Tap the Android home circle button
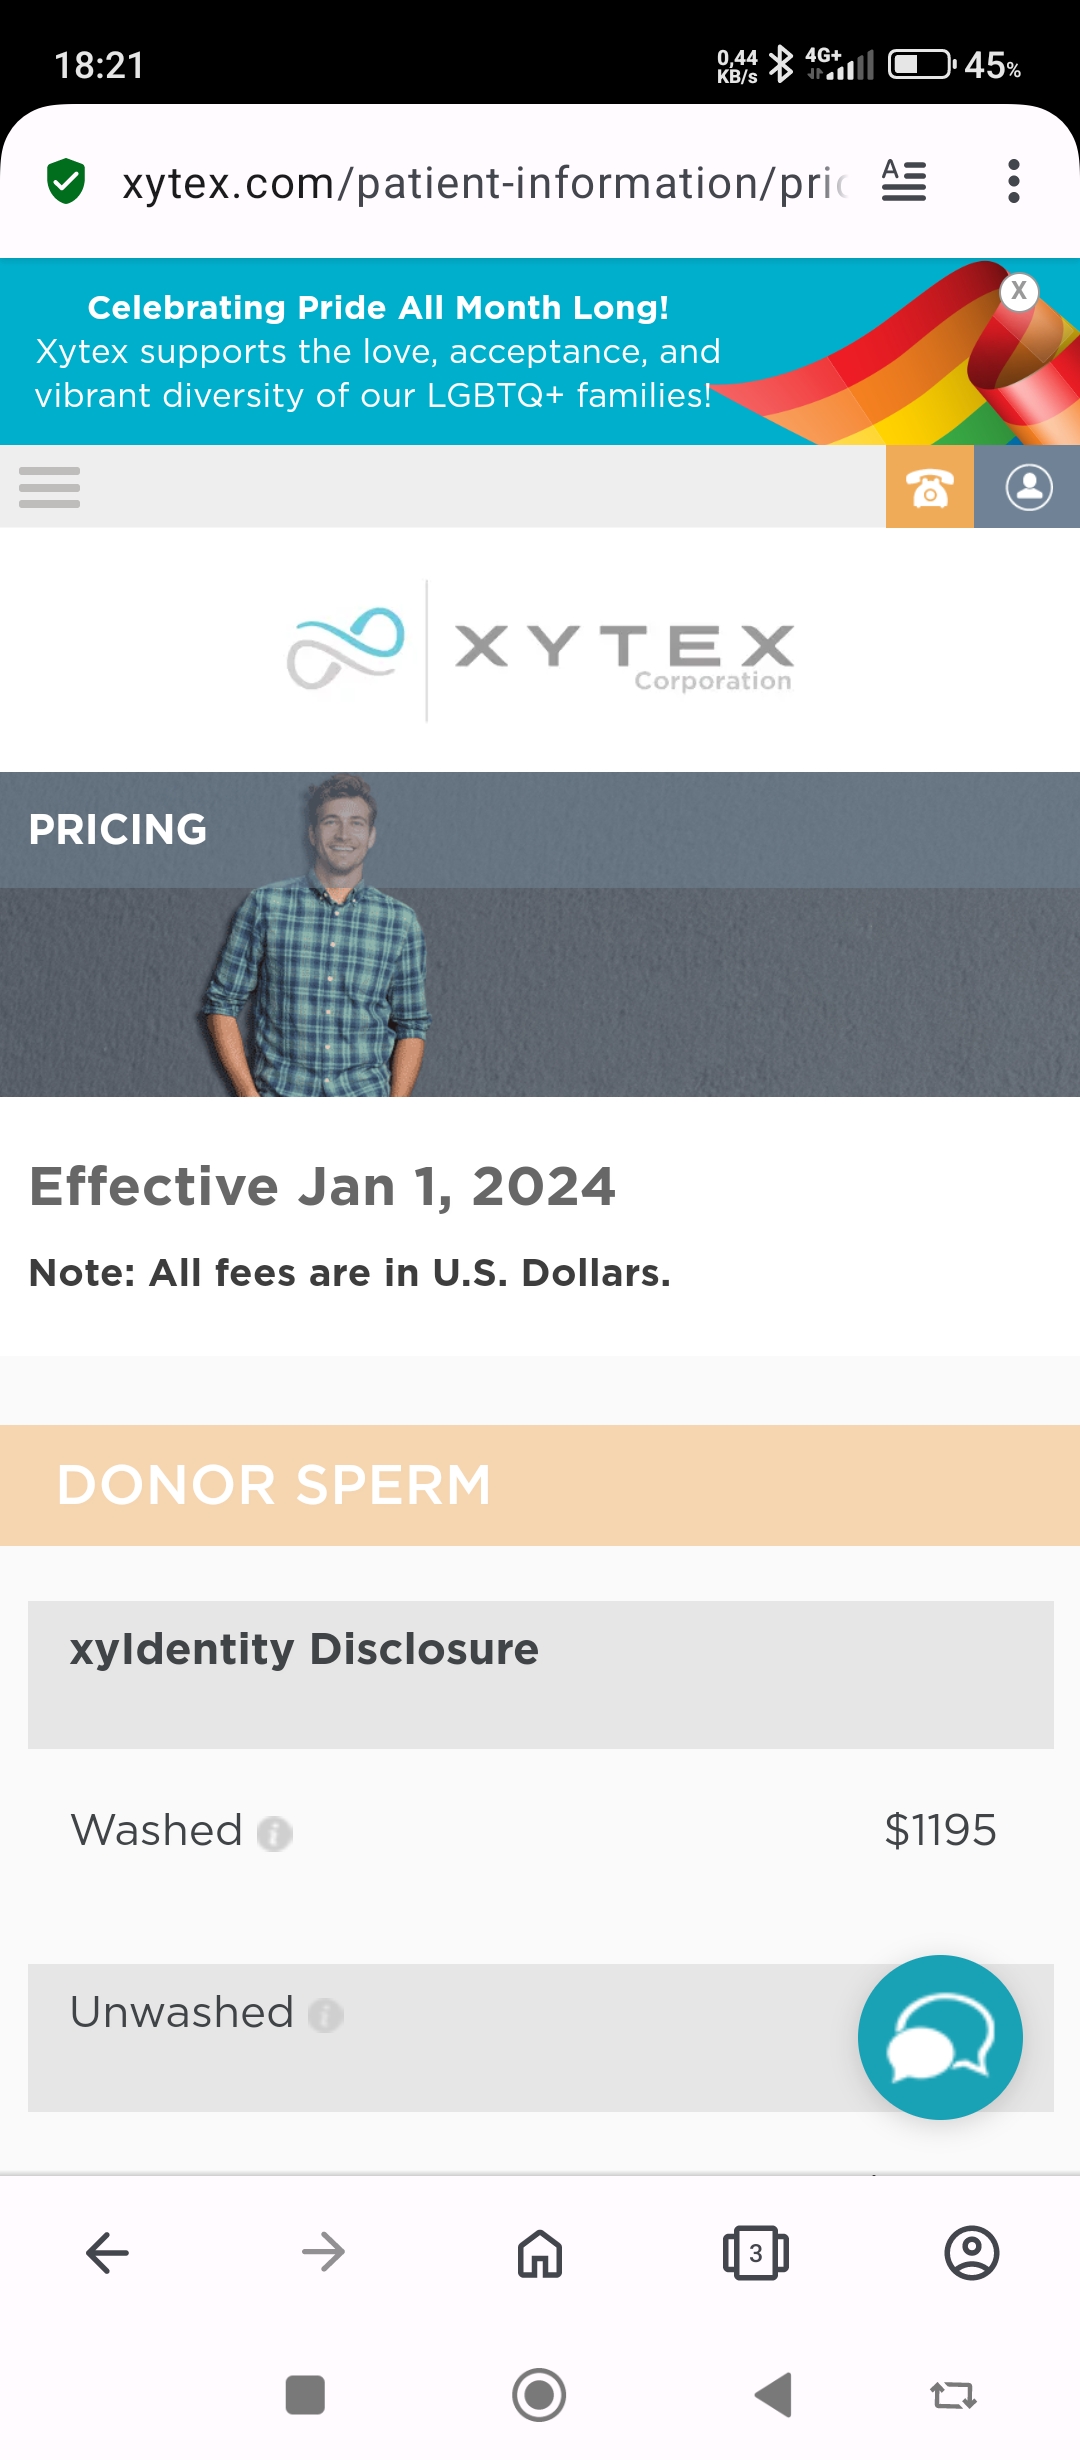1080x2460 pixels. point(539,2395)
